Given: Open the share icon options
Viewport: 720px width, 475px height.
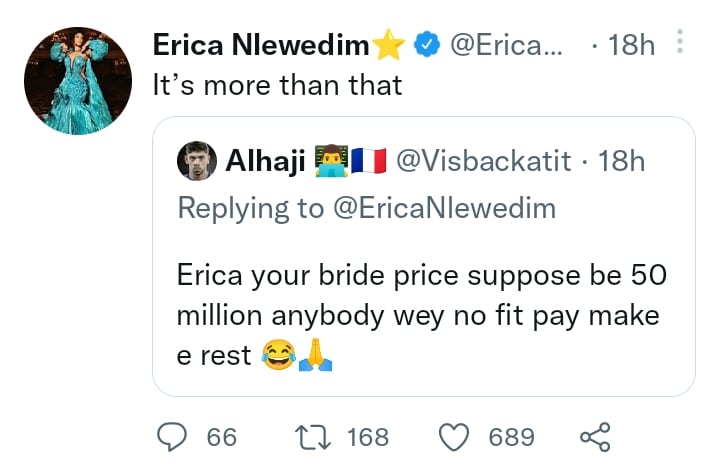Looking at the screenshot, I should coord(595,437).
